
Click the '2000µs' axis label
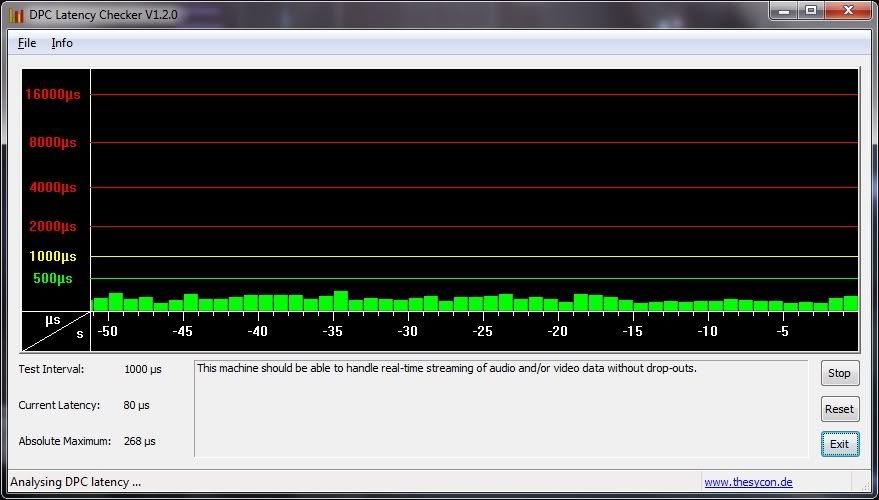53,227
